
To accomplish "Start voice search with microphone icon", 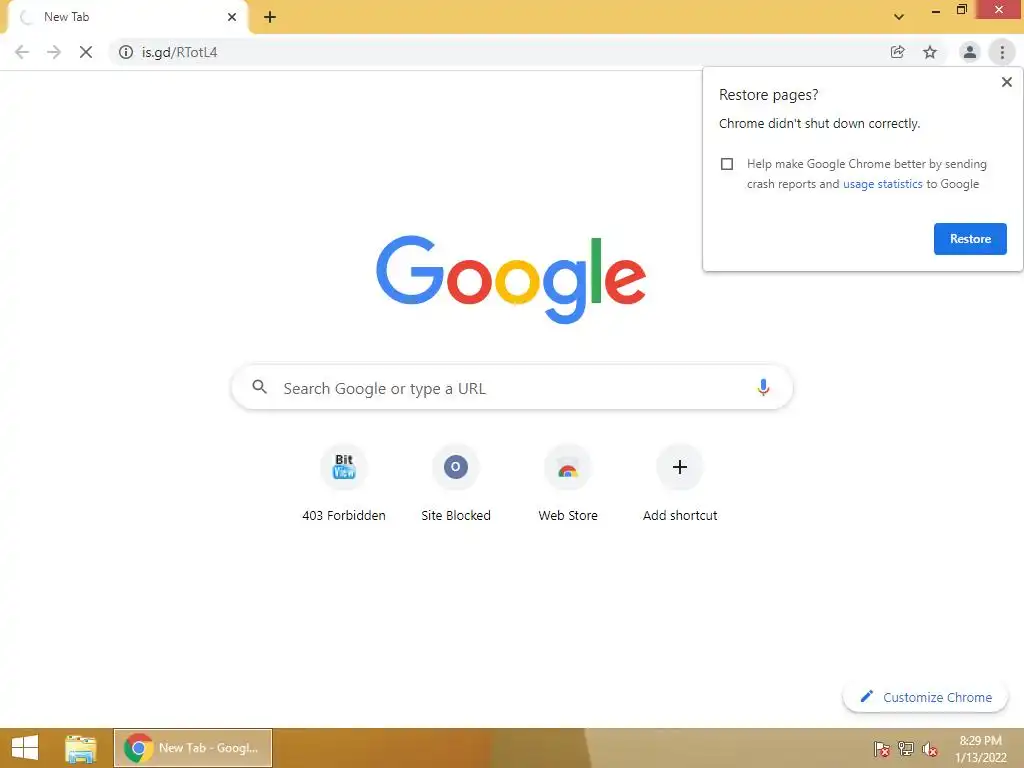I will pyautogui.click(x=763, y=387).
